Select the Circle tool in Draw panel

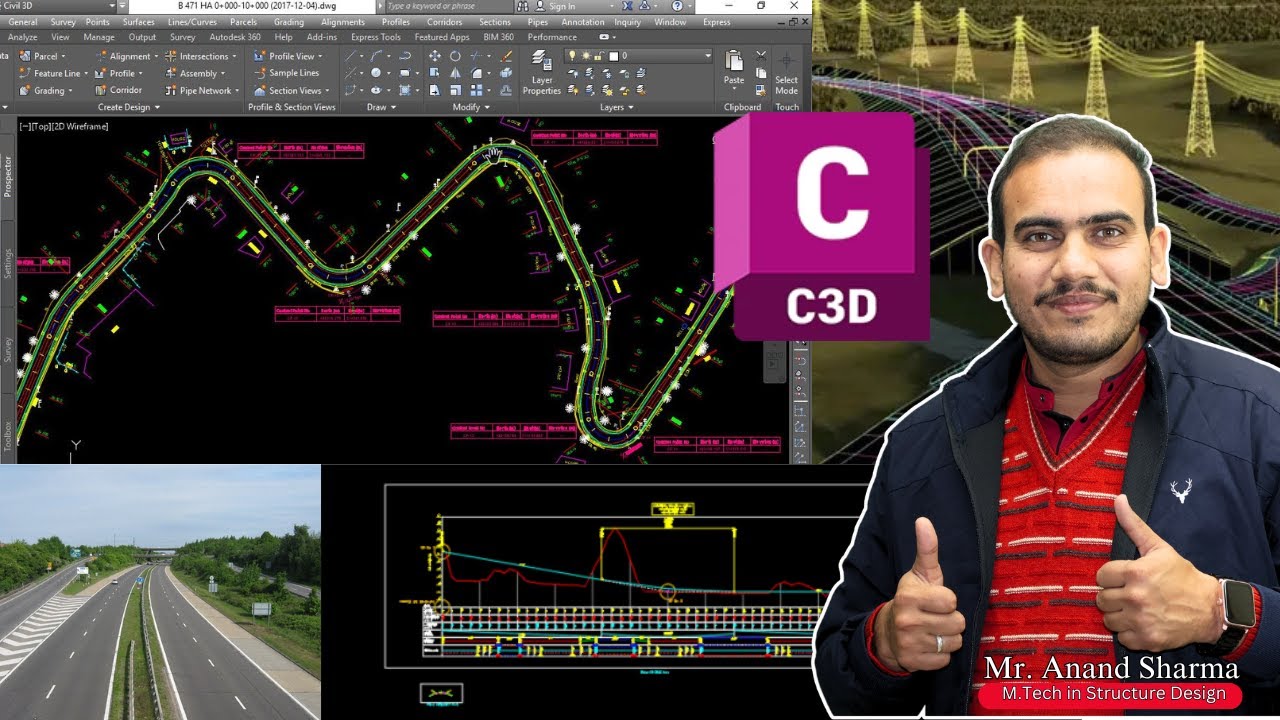377,73
